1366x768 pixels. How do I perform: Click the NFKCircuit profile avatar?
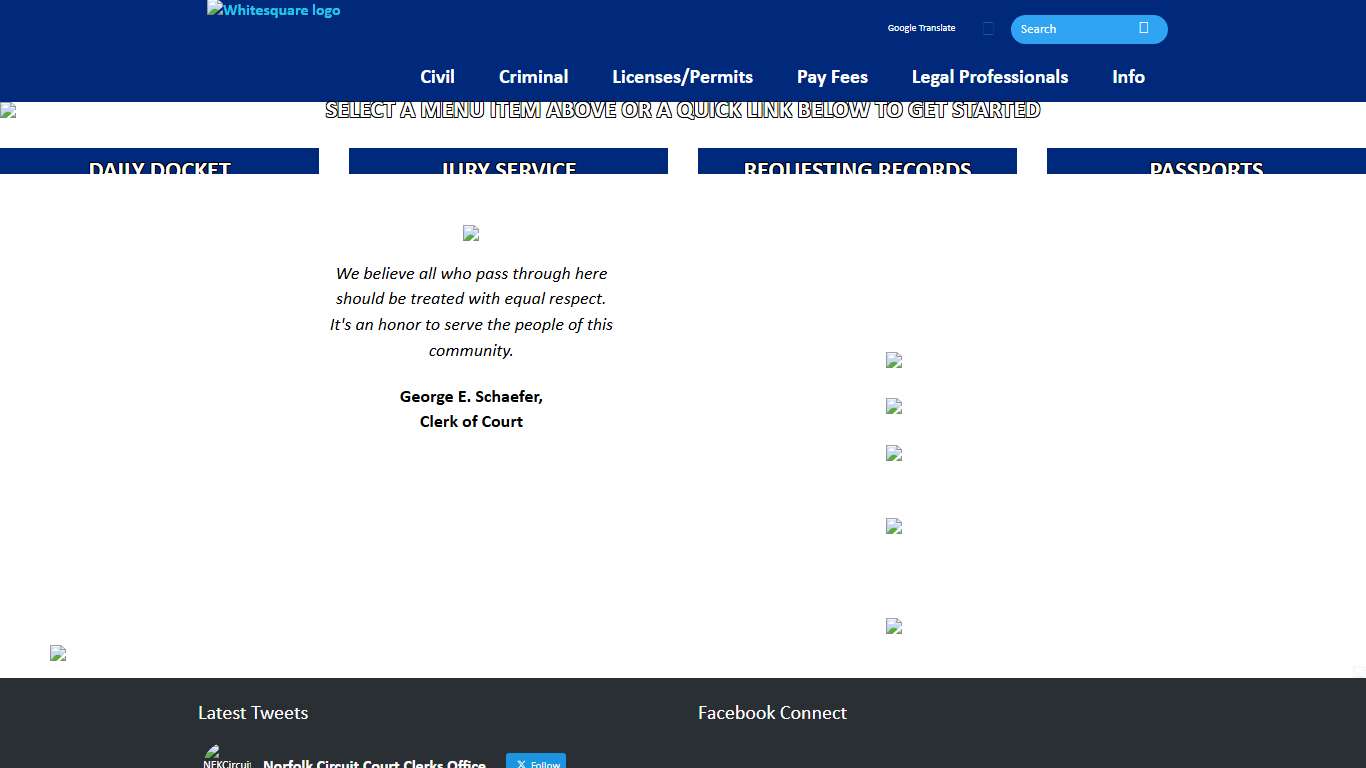click(227, 758)
